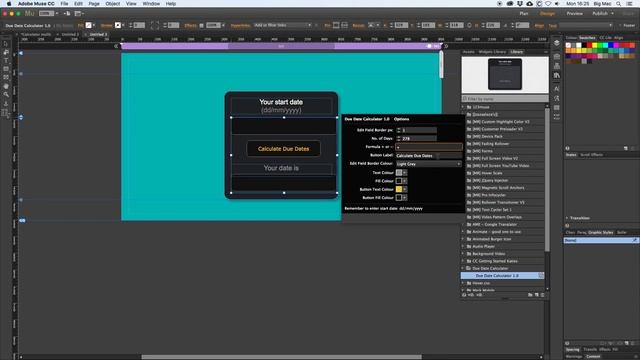
Task: Click the library list vertical scrollbar
Action: pyautogui.click(x=547, y=180)
